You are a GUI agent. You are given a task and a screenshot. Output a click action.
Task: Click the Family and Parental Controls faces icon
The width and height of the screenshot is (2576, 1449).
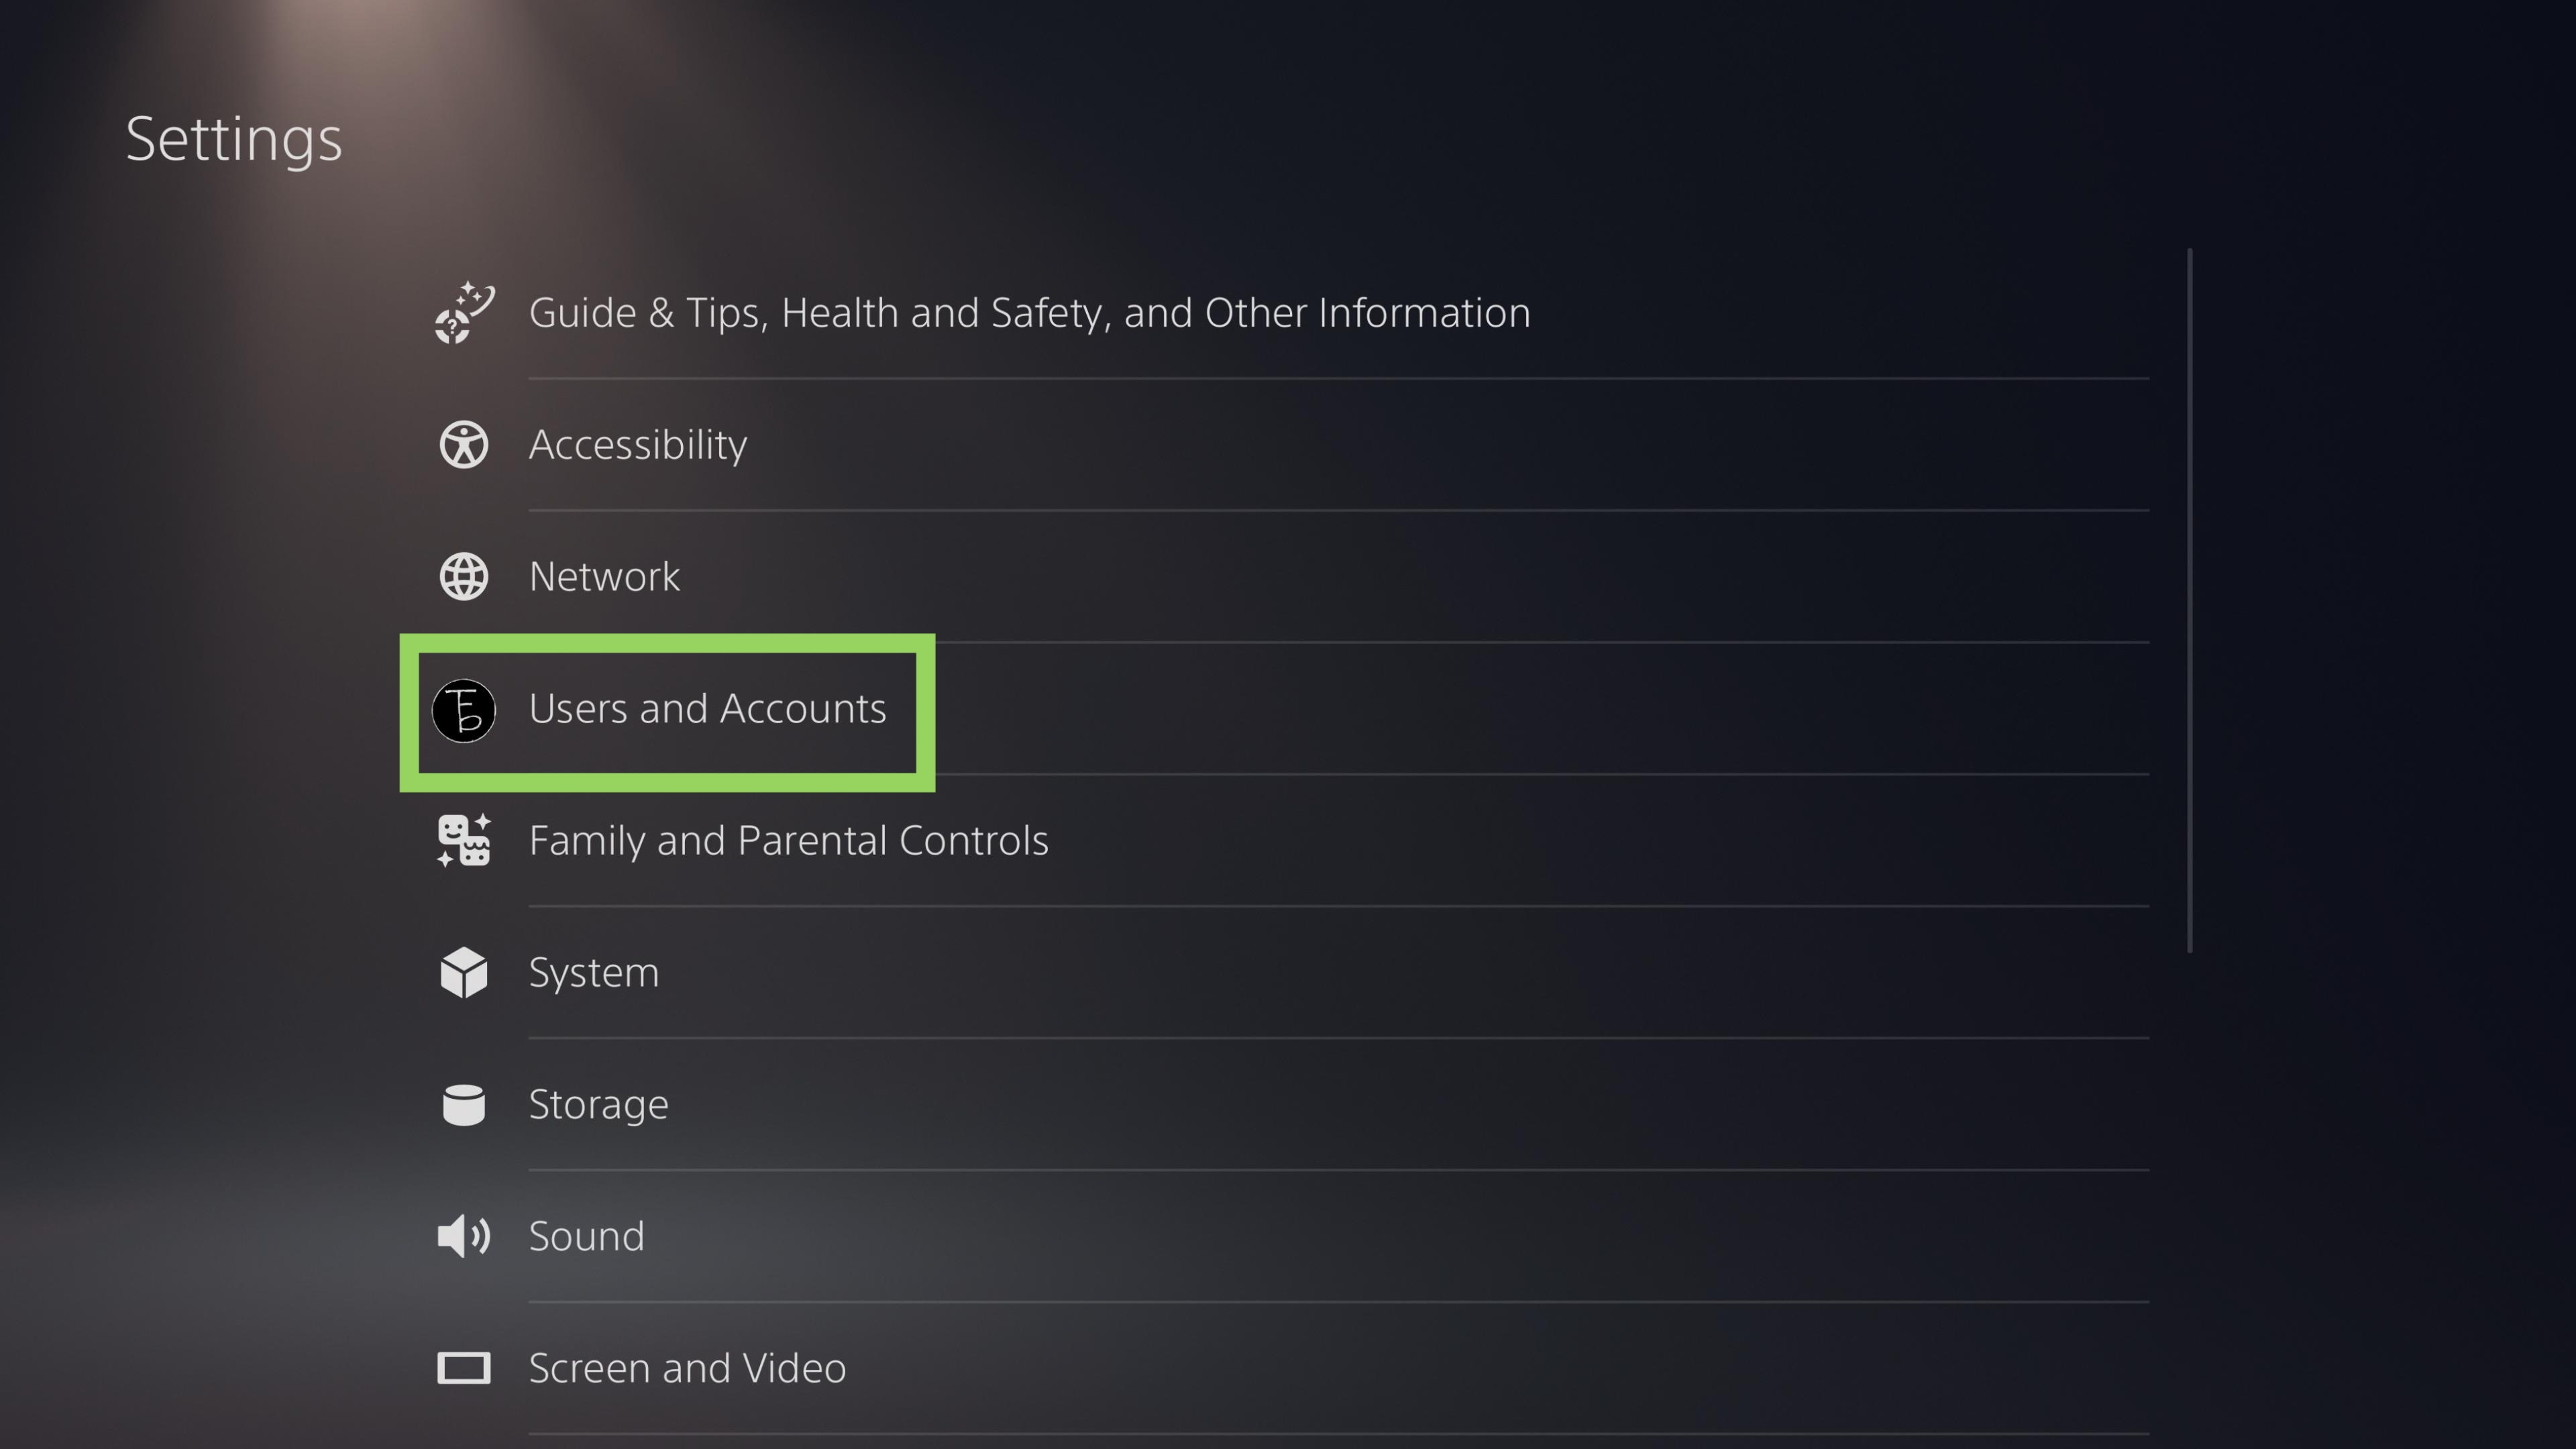pyautogui.click(x=464, y=841)
